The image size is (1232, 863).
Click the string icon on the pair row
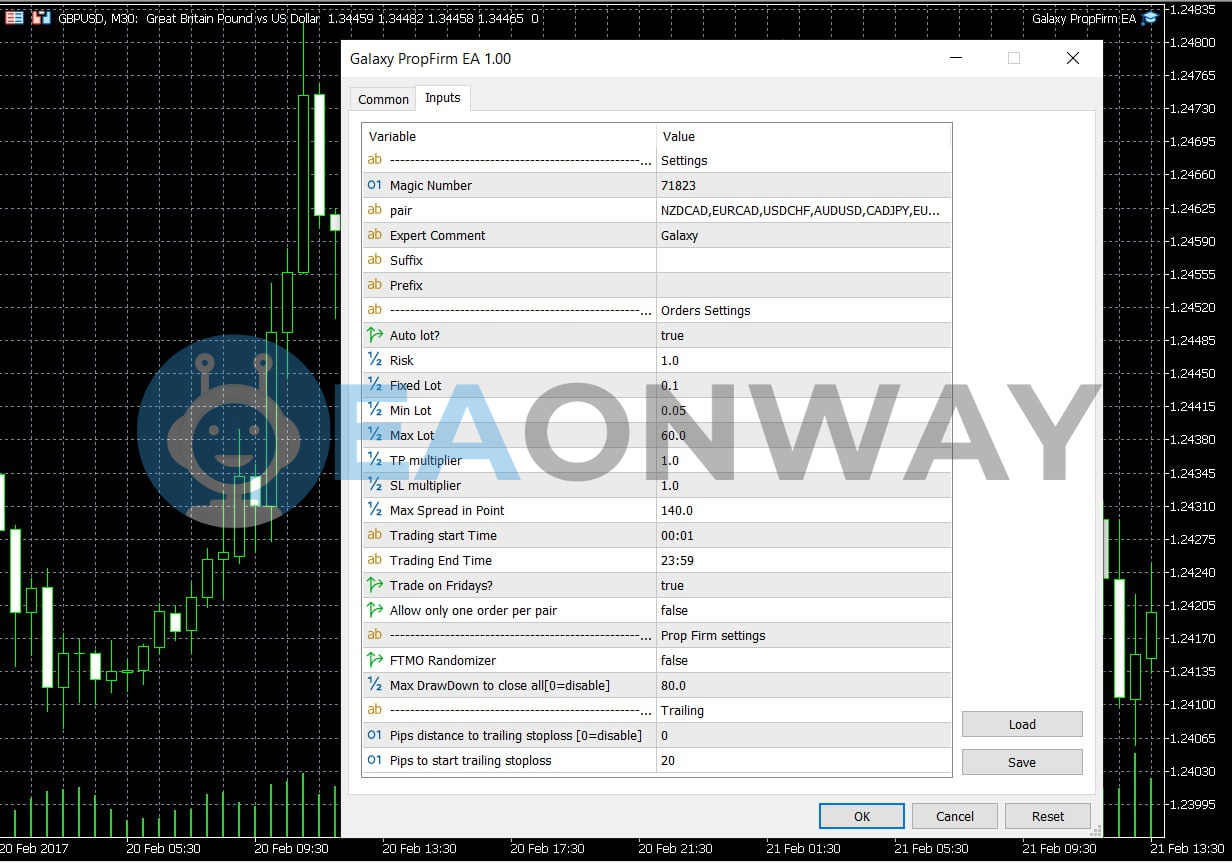[x=375, y=210]
